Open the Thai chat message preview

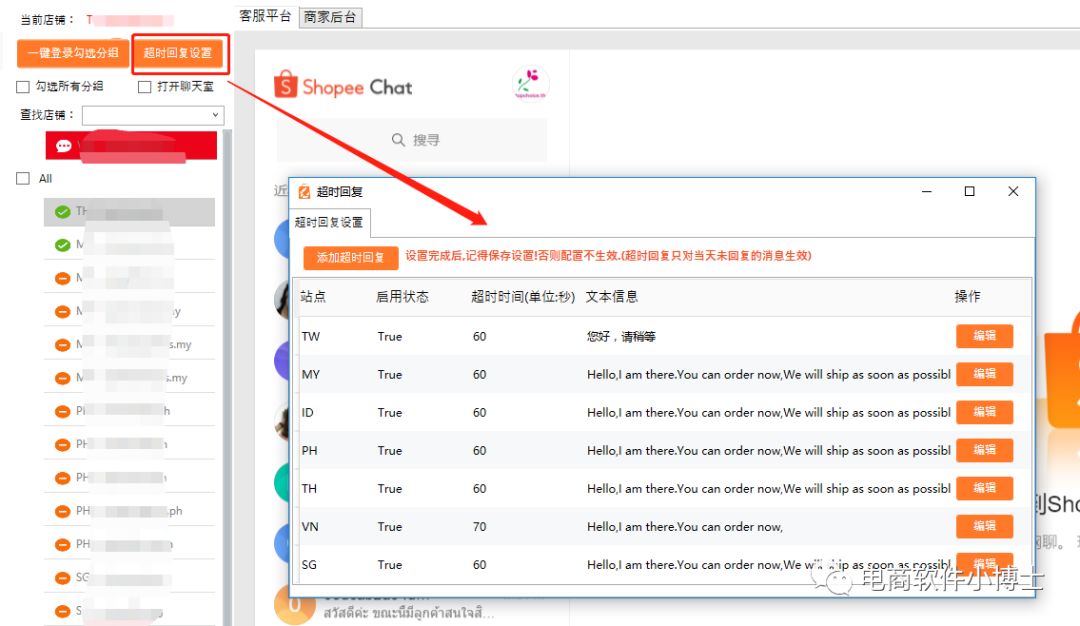coord(408,612)
